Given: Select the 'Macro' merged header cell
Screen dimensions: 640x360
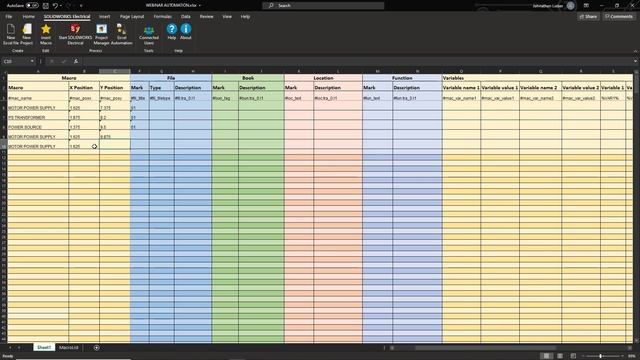Looking at the screenshot, I should [x=69, y=78].
